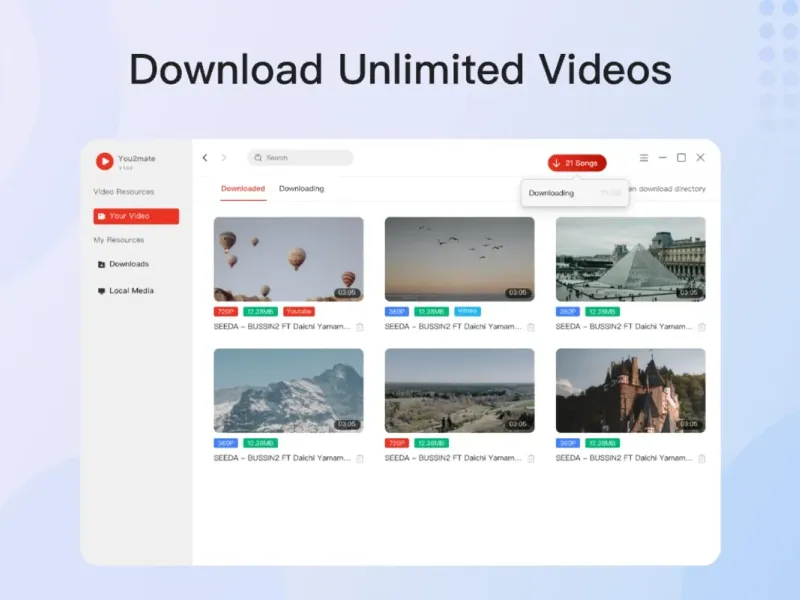Image resolution: width=800 pixels, height=600 pixels.
Task: Open the hot air balloons video thumbnail
Action: click(289, 259)
